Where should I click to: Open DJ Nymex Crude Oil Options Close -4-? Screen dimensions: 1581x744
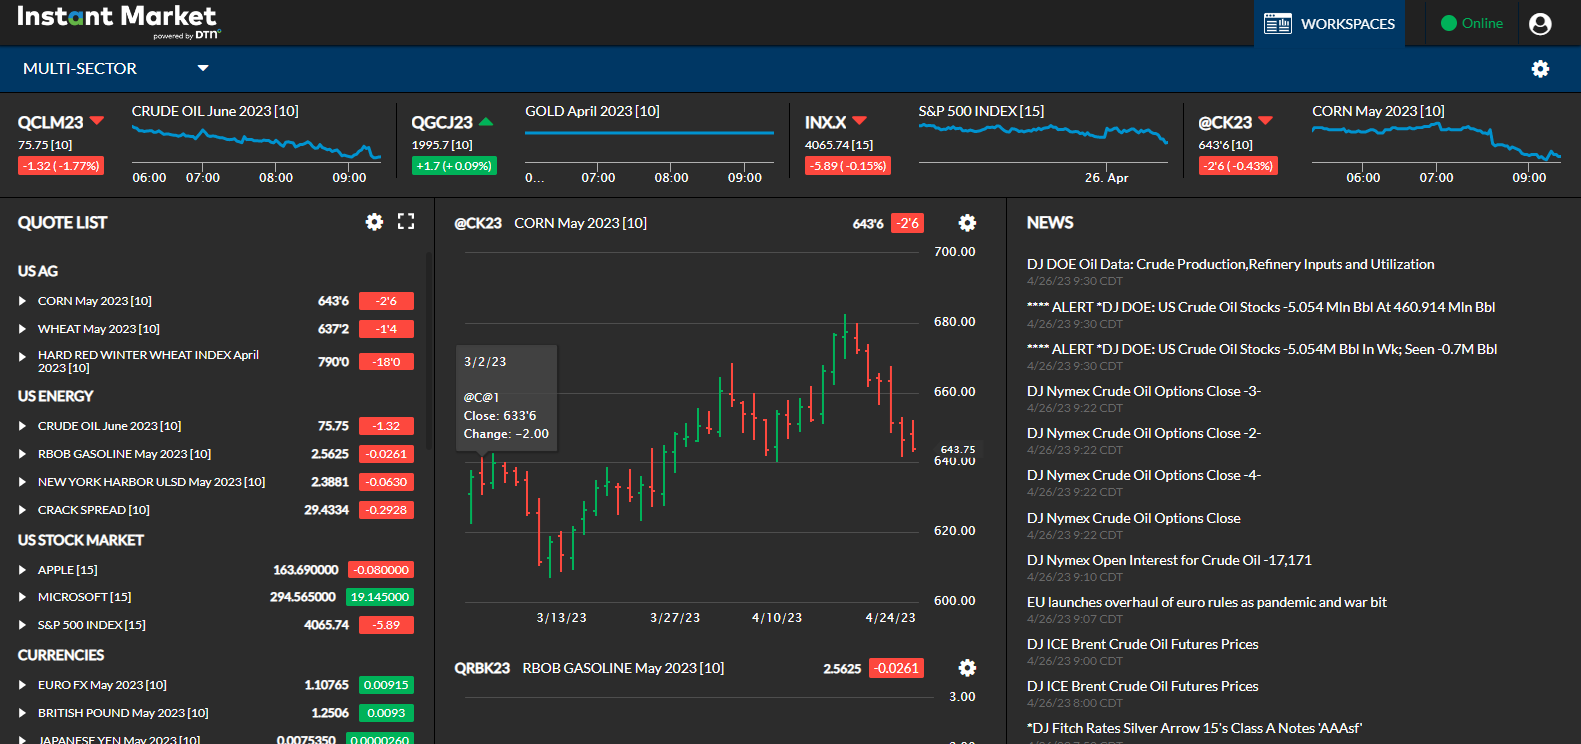point(1144,475)
